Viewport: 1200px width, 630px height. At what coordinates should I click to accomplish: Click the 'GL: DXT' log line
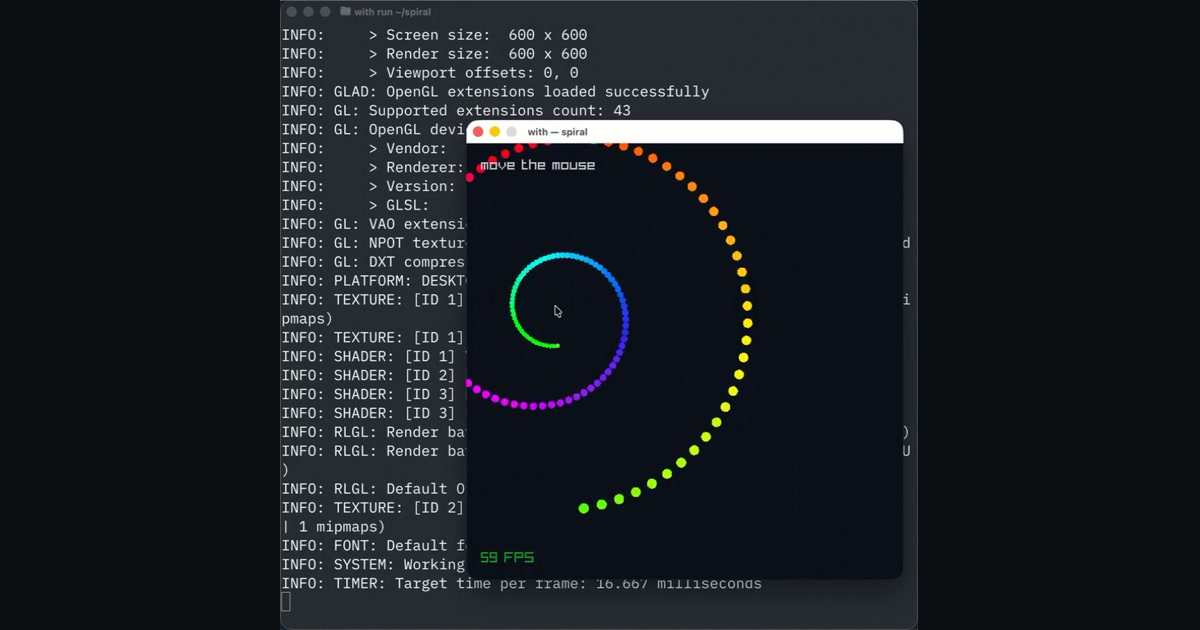tap(374, 262)
